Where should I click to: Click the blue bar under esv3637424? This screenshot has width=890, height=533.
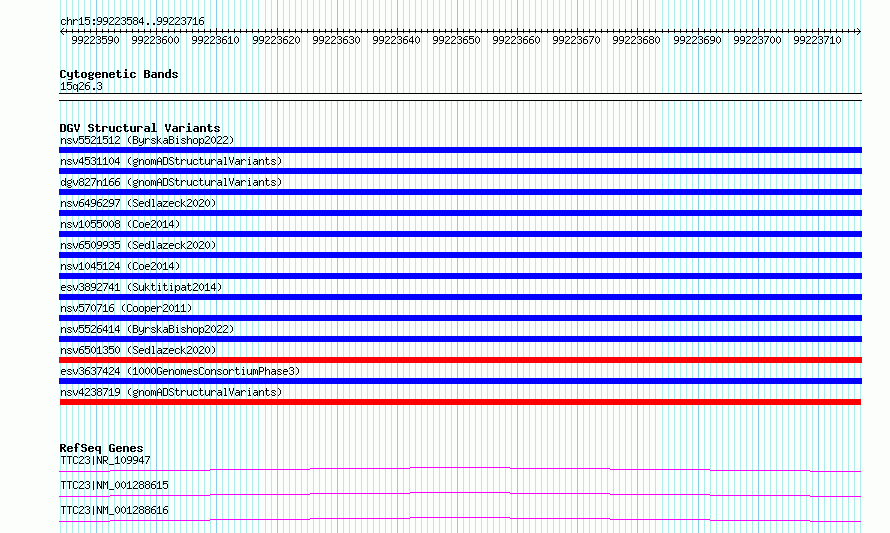coord(460,381)
